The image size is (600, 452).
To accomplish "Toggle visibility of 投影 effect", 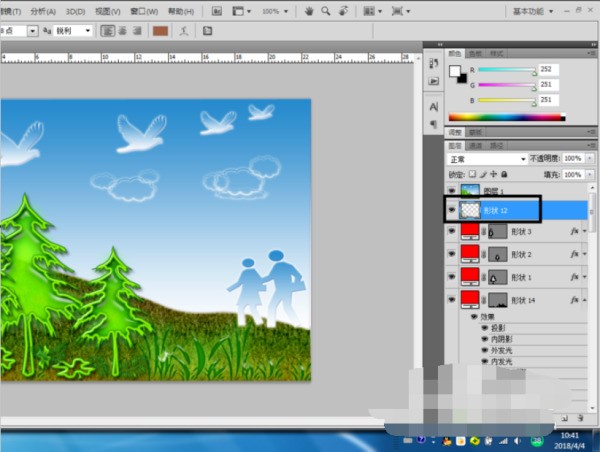I will pos(485,327).
